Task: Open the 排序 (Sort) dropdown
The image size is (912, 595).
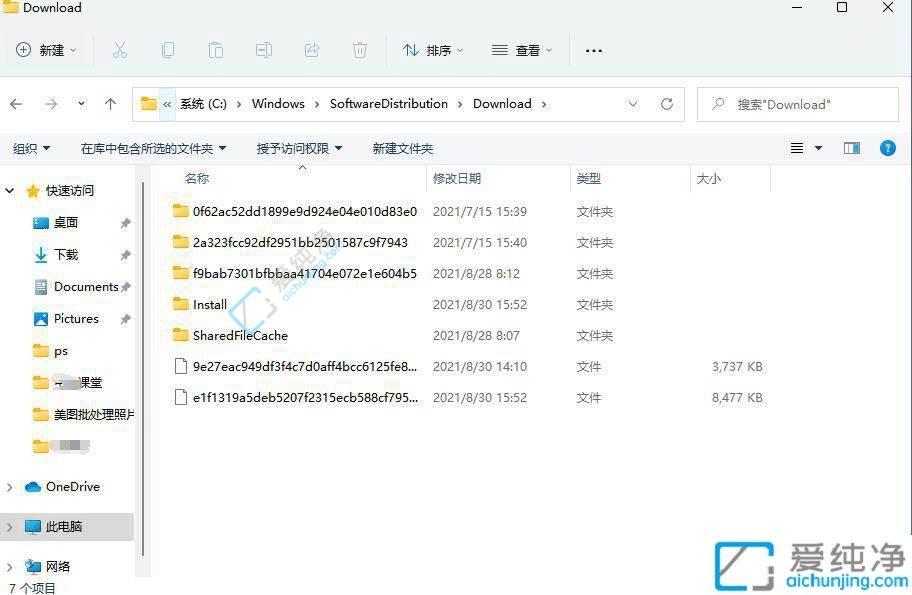Action: point(432,50)
